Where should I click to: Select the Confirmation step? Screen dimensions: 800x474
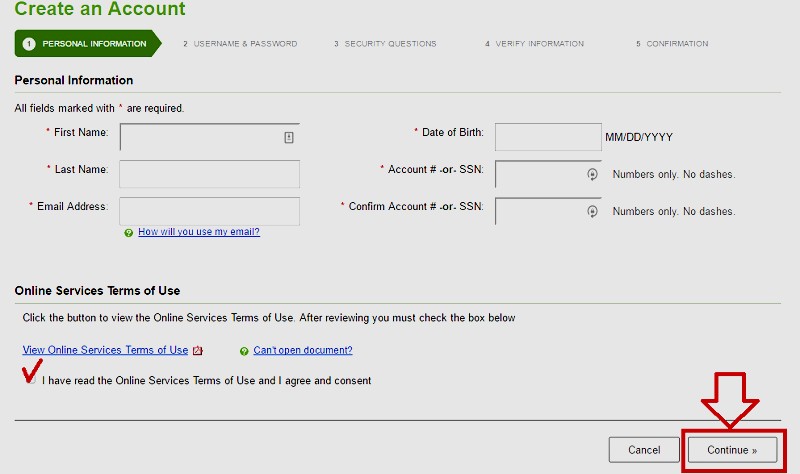click(x=672, y=44)
